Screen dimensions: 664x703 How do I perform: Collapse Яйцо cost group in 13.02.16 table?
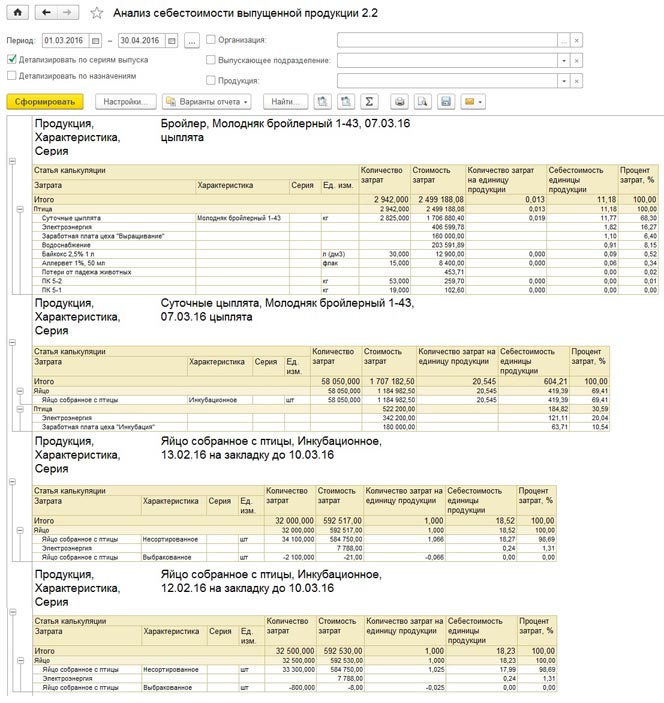pyautogui.click(x=20, y=530)
